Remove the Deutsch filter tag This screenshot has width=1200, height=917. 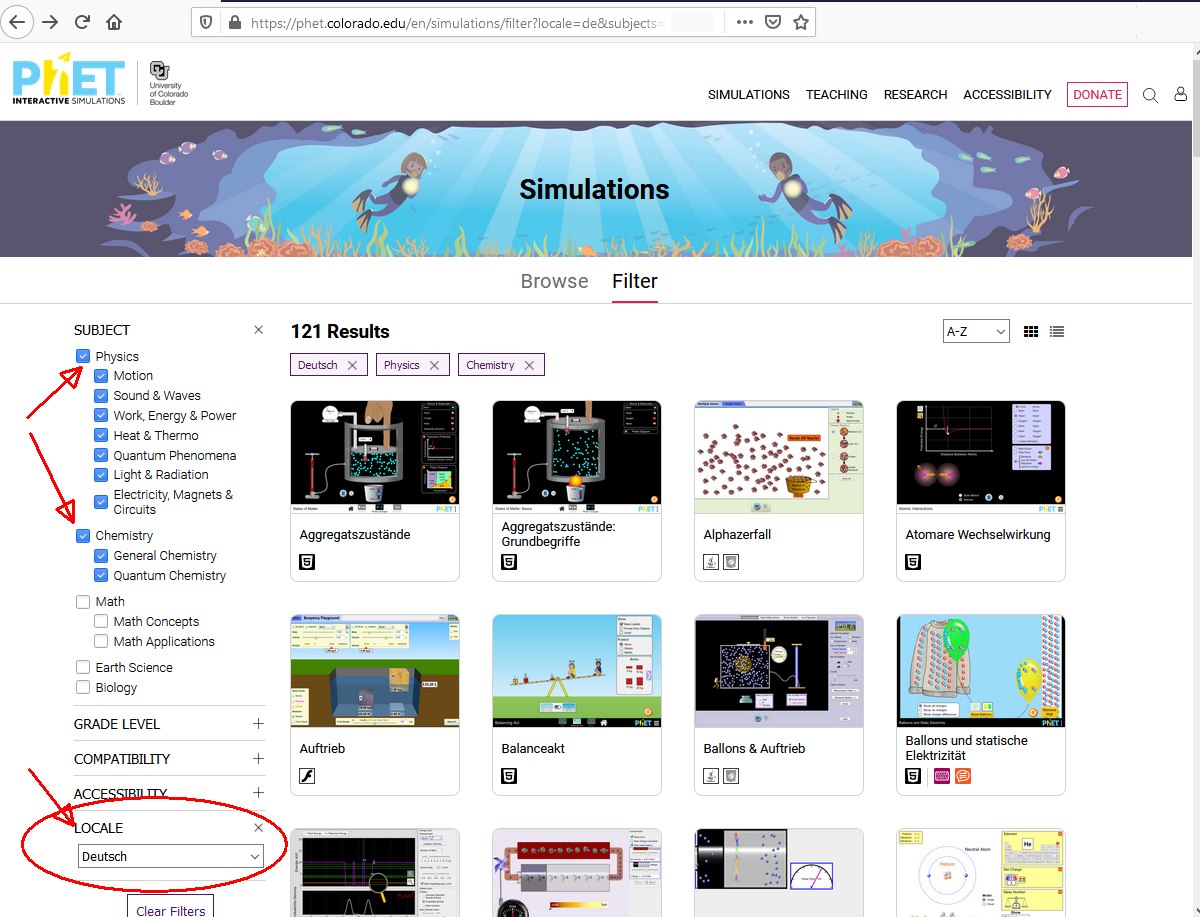[352, 366]
